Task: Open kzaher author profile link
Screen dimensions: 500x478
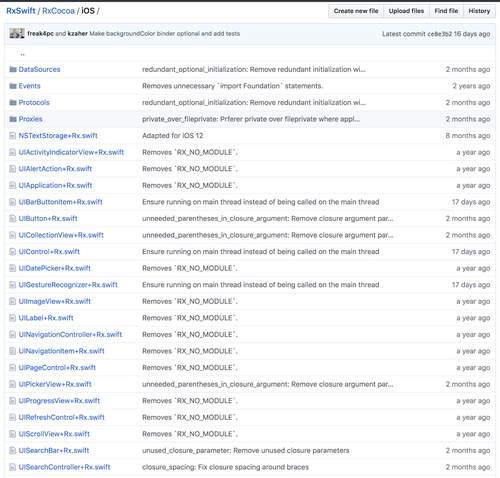Action: [78, 33]
